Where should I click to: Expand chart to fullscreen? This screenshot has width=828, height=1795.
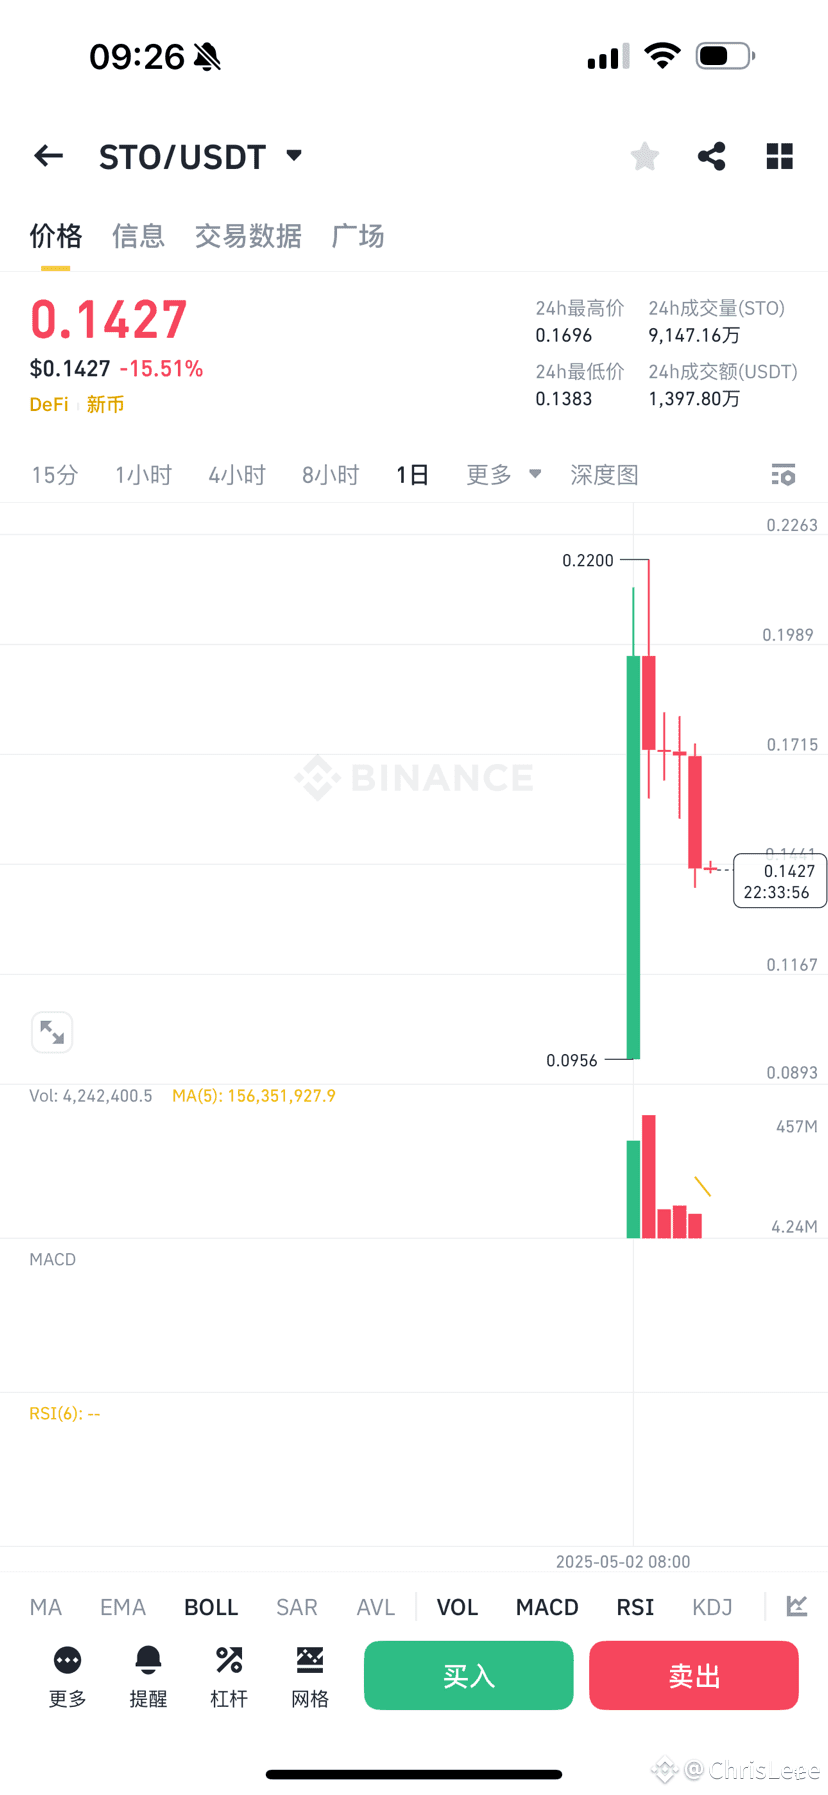52,1031
